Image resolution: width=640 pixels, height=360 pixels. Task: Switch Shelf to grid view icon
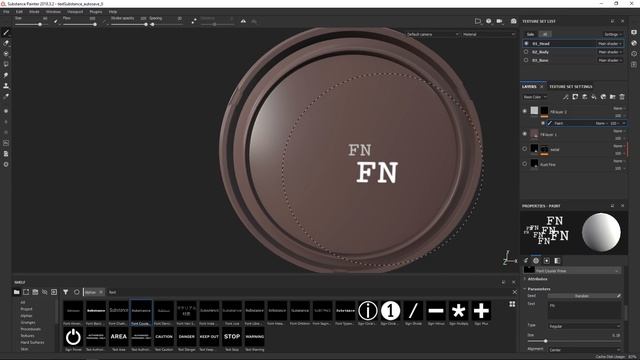tap(512, 304)
